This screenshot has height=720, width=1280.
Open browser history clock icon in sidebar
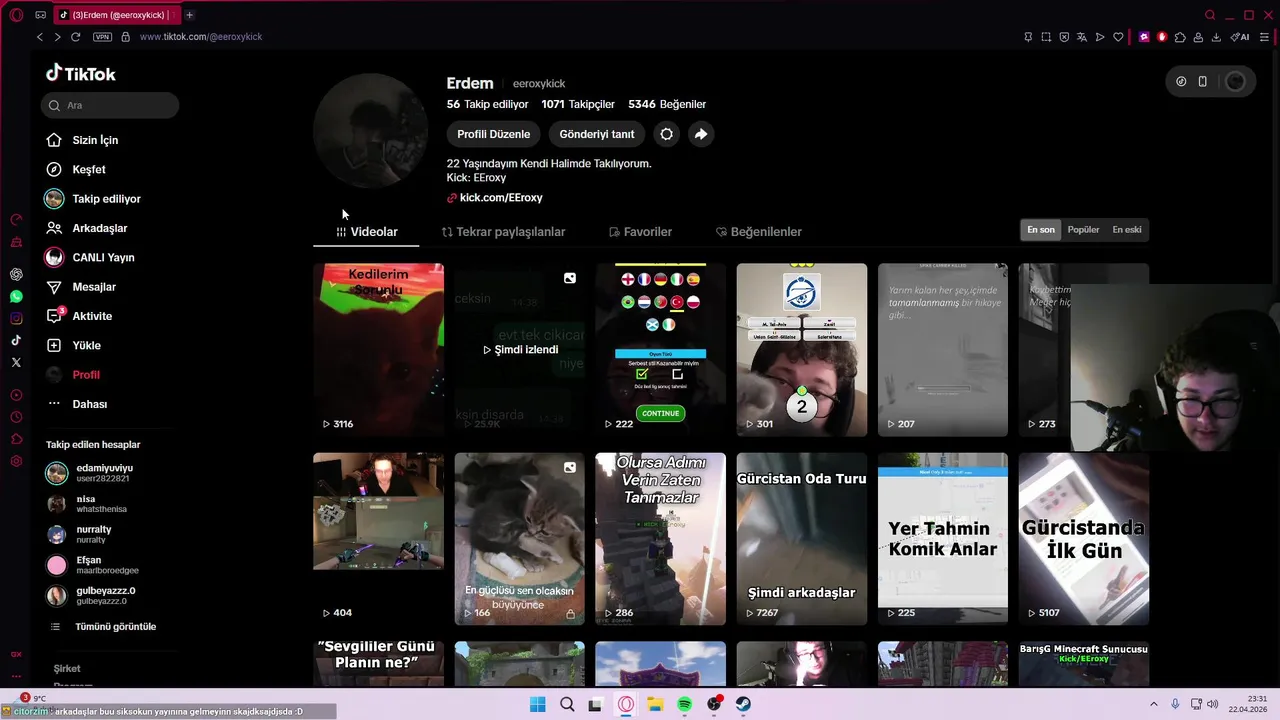[16, 417]
